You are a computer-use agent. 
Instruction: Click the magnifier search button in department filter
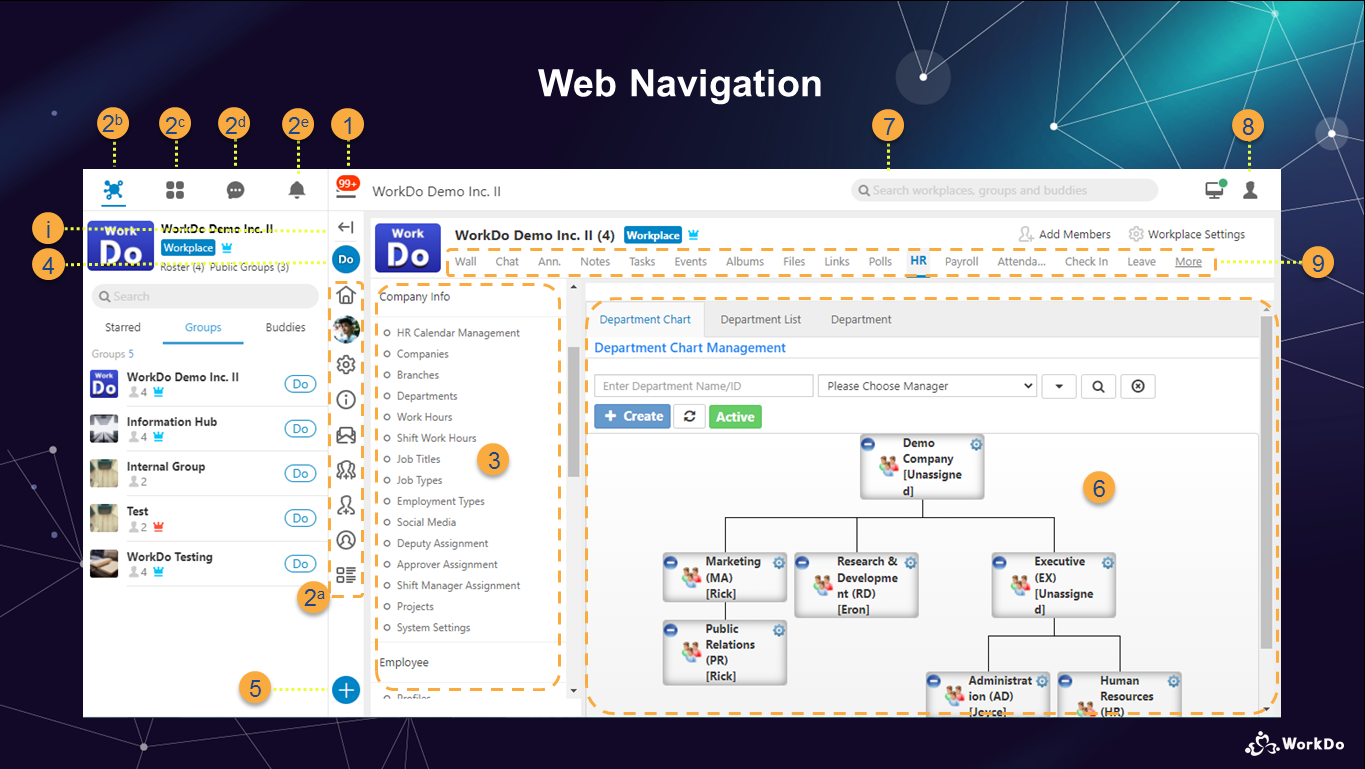point(1098,386)
